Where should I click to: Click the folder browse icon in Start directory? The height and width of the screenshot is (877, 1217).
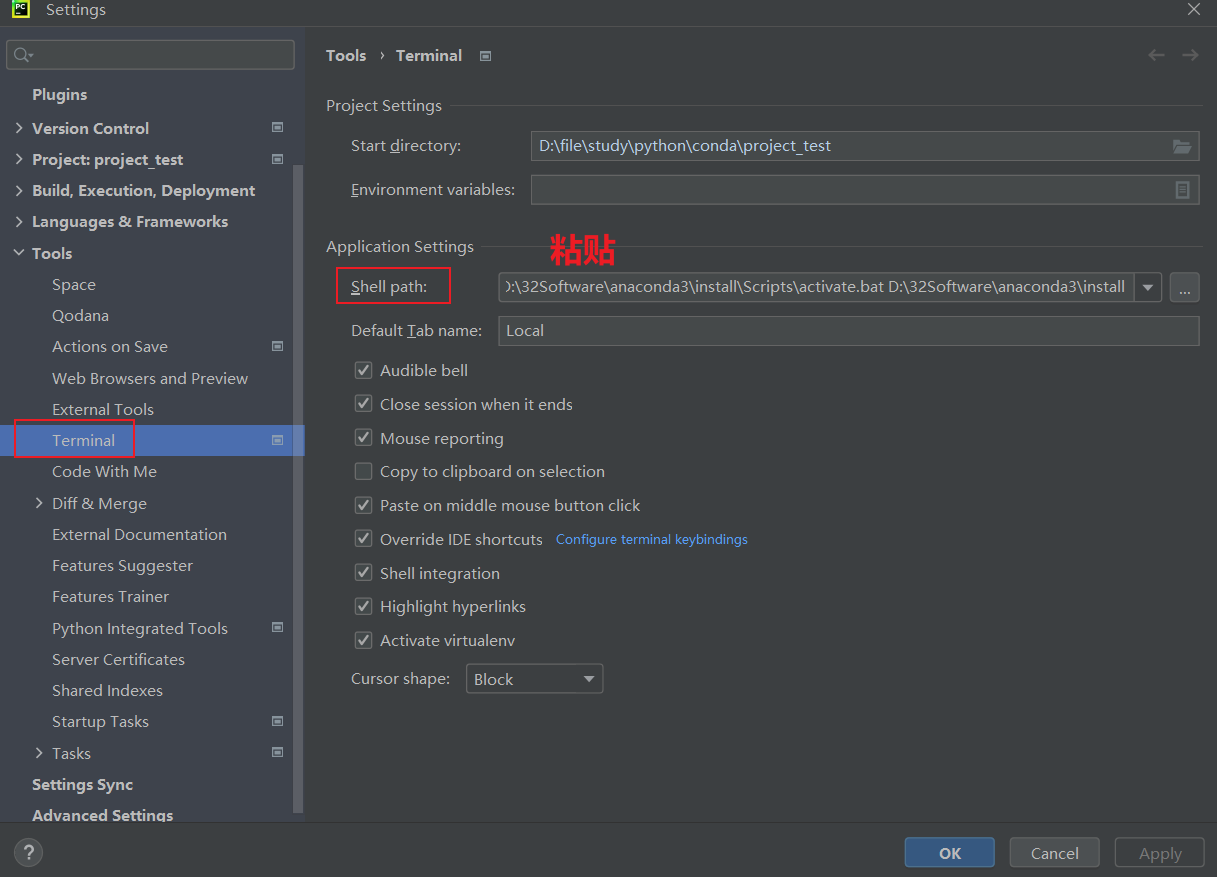[x=1182, y=146]
